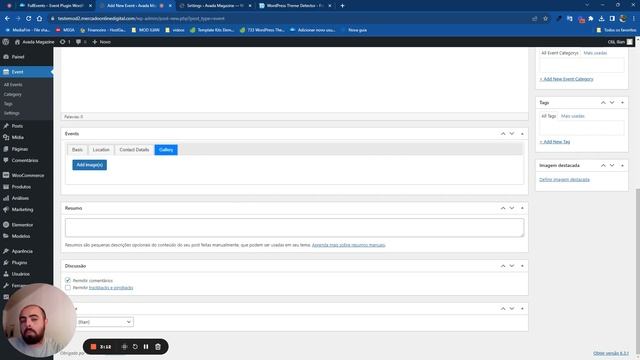The width and height of the screenshot is (640, 360).
Task: Switch to Basic tab in Events box
Action: (77, 150)
